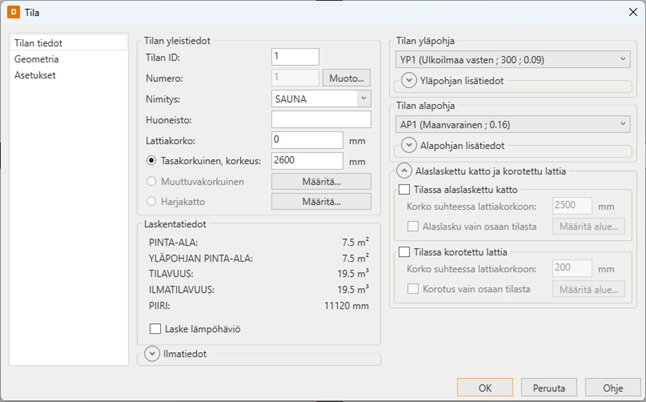Click the Peruuta button
The height and width of the screenshot is (402, 646).
(556, 387)
